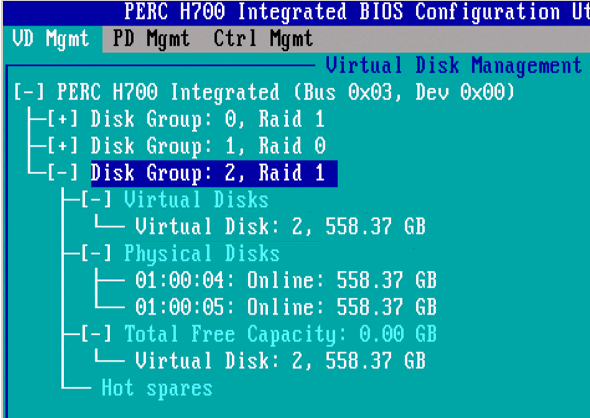Click the Physical Disks label

click(202, 253)
